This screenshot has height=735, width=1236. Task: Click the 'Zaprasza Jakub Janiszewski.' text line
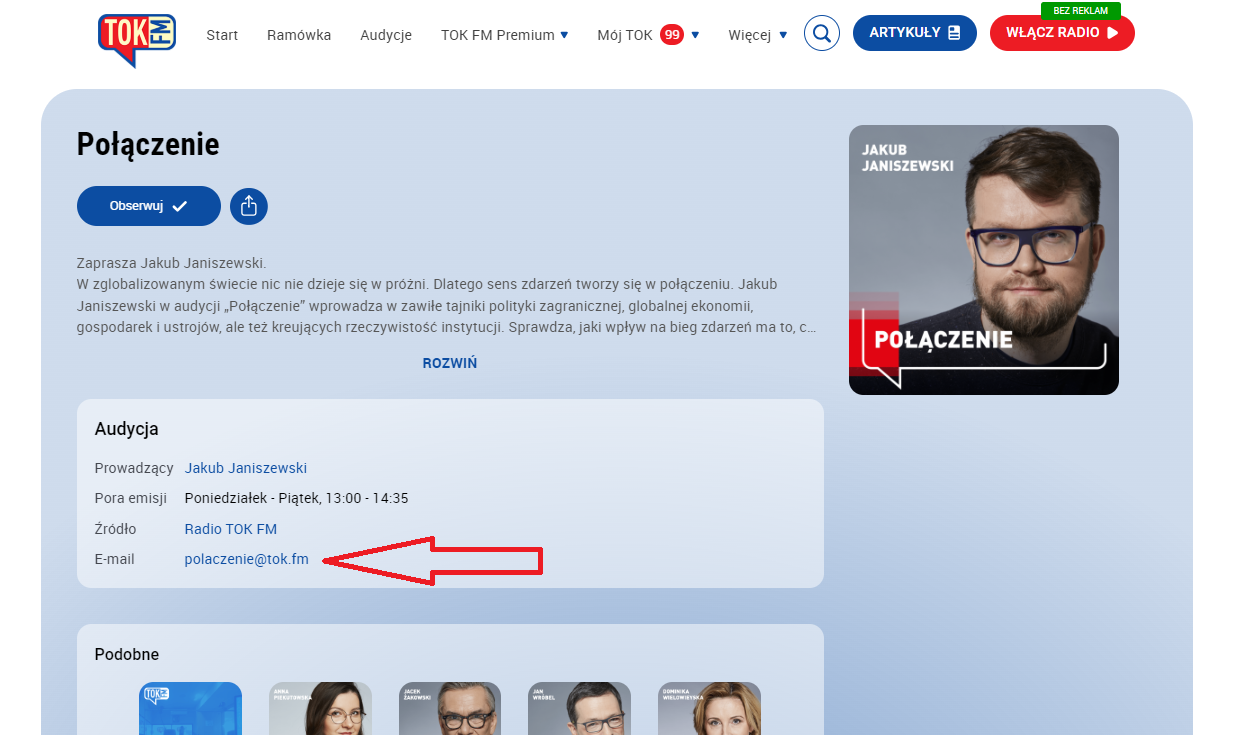pos(172,264)
